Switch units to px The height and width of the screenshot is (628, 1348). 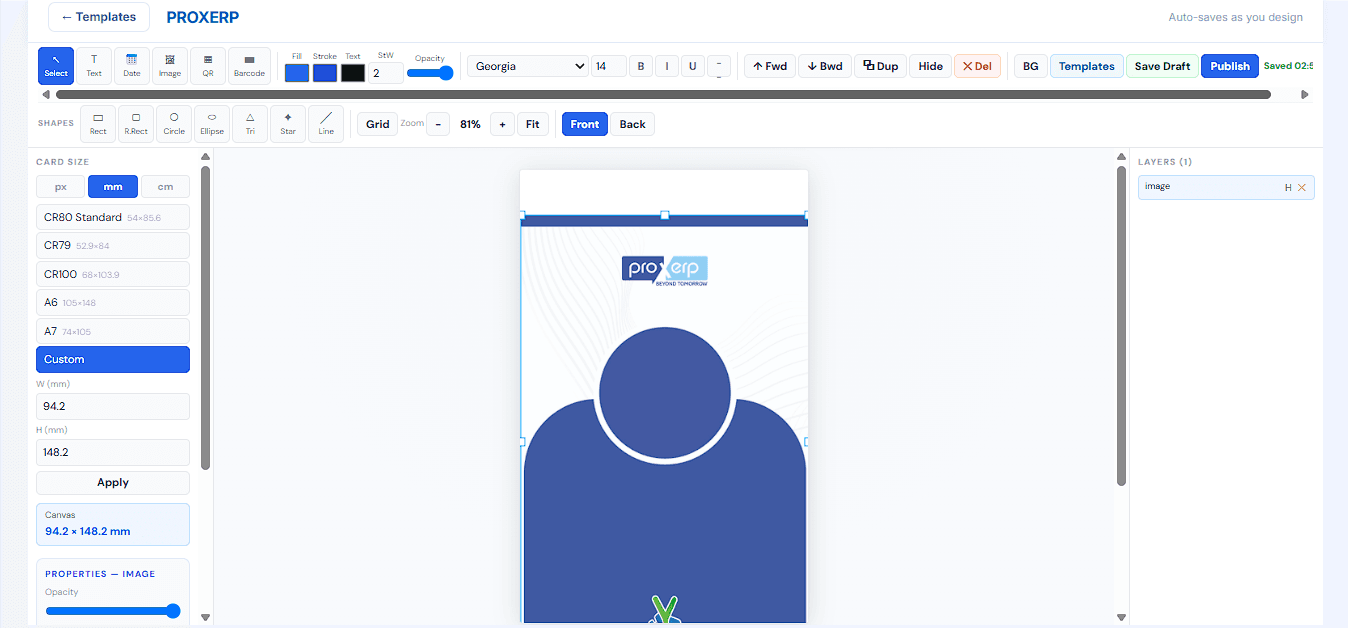(61, 187)
